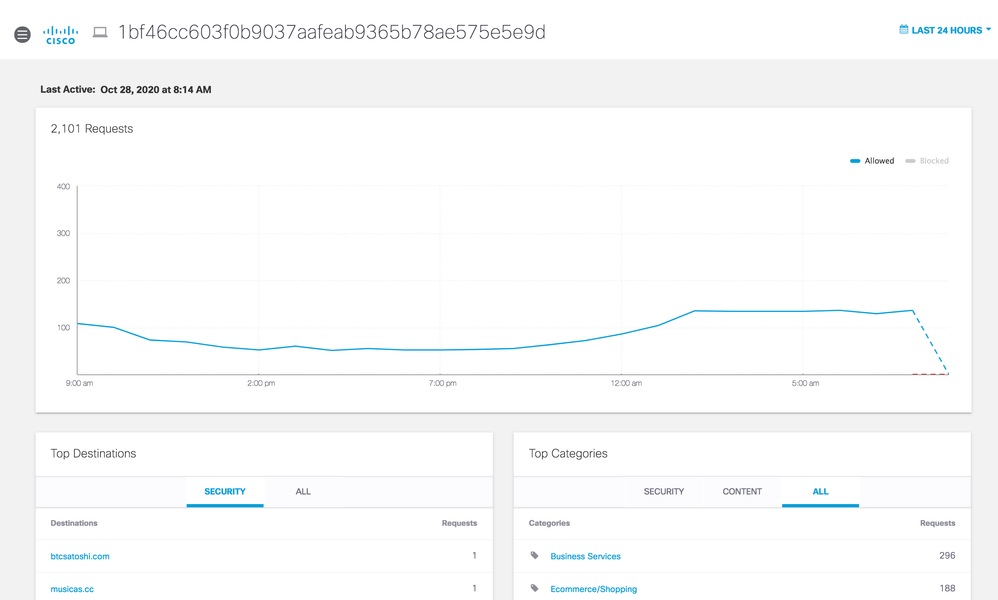The width and height of the screenshot is (998, 600).
Task: Open the Business Services category link
Action: click(585, 556)
